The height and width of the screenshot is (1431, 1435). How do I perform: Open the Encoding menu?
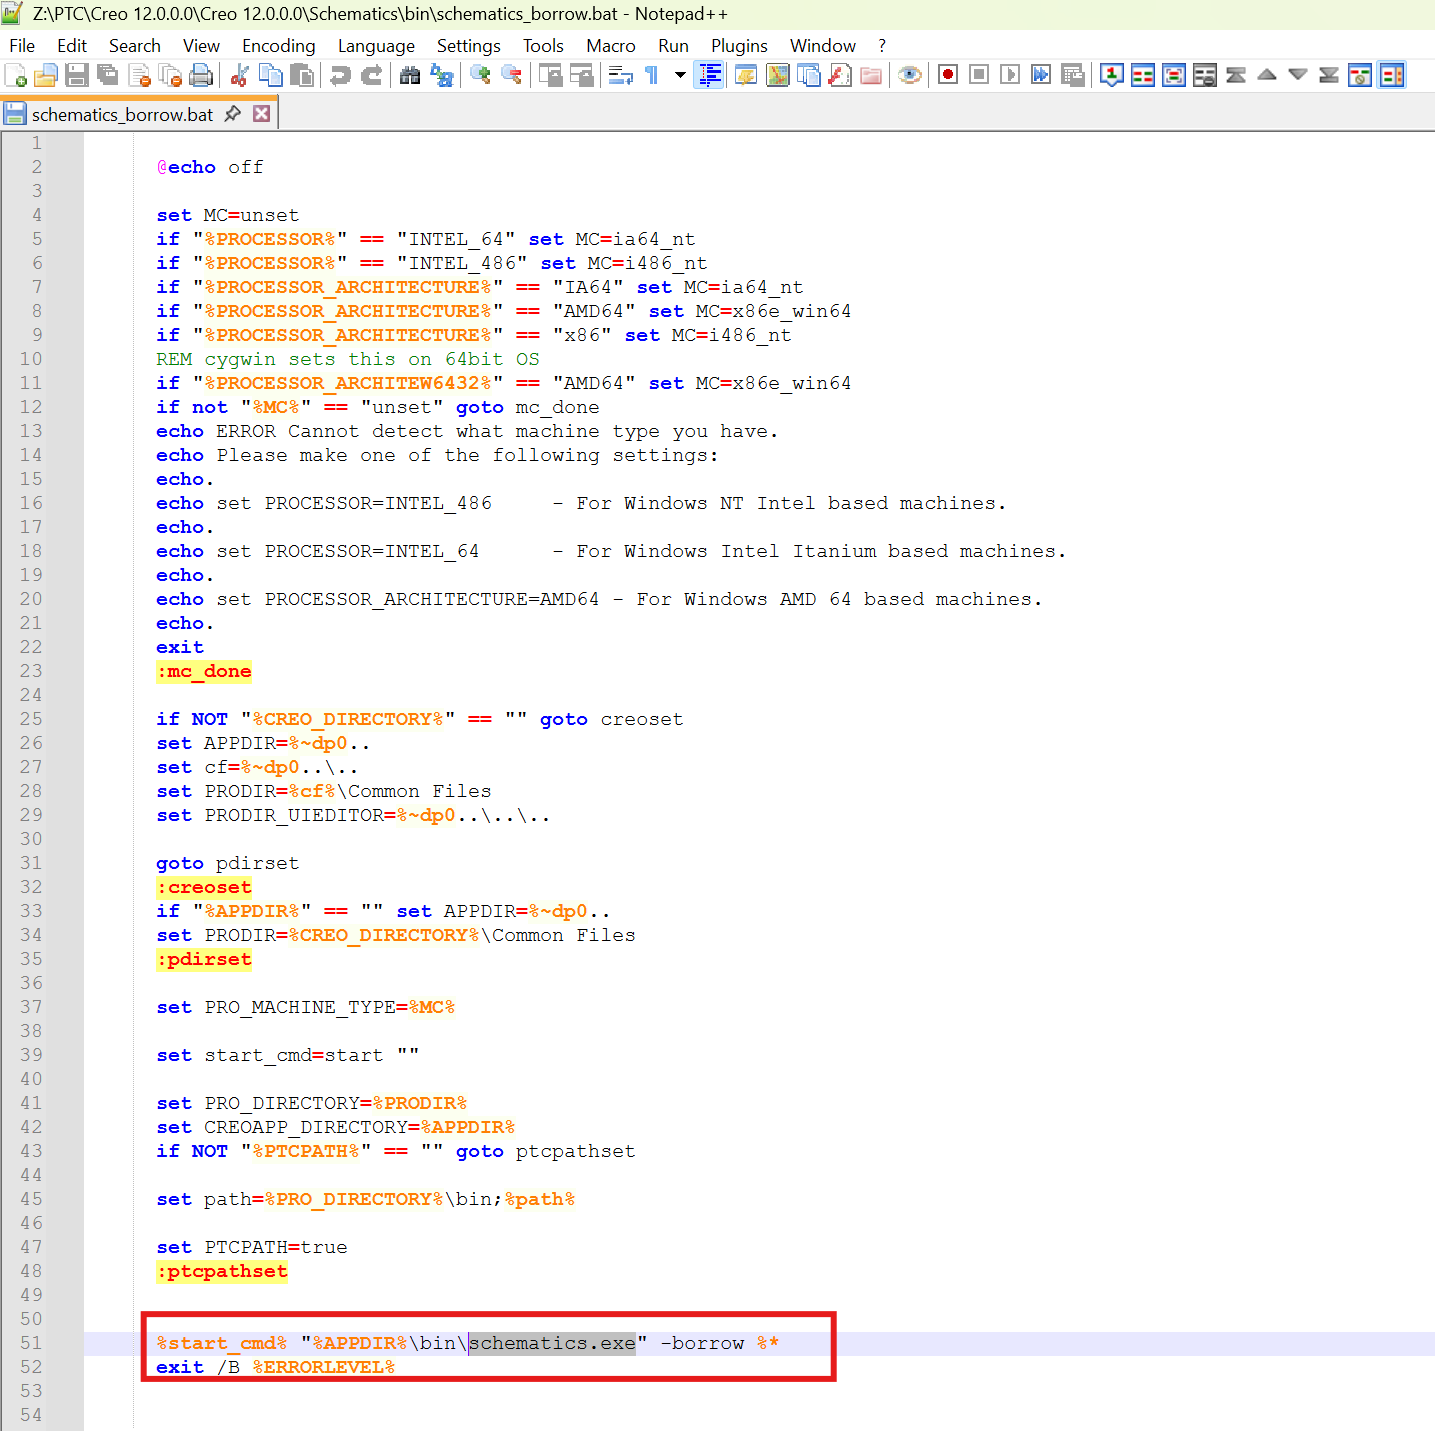278,46
